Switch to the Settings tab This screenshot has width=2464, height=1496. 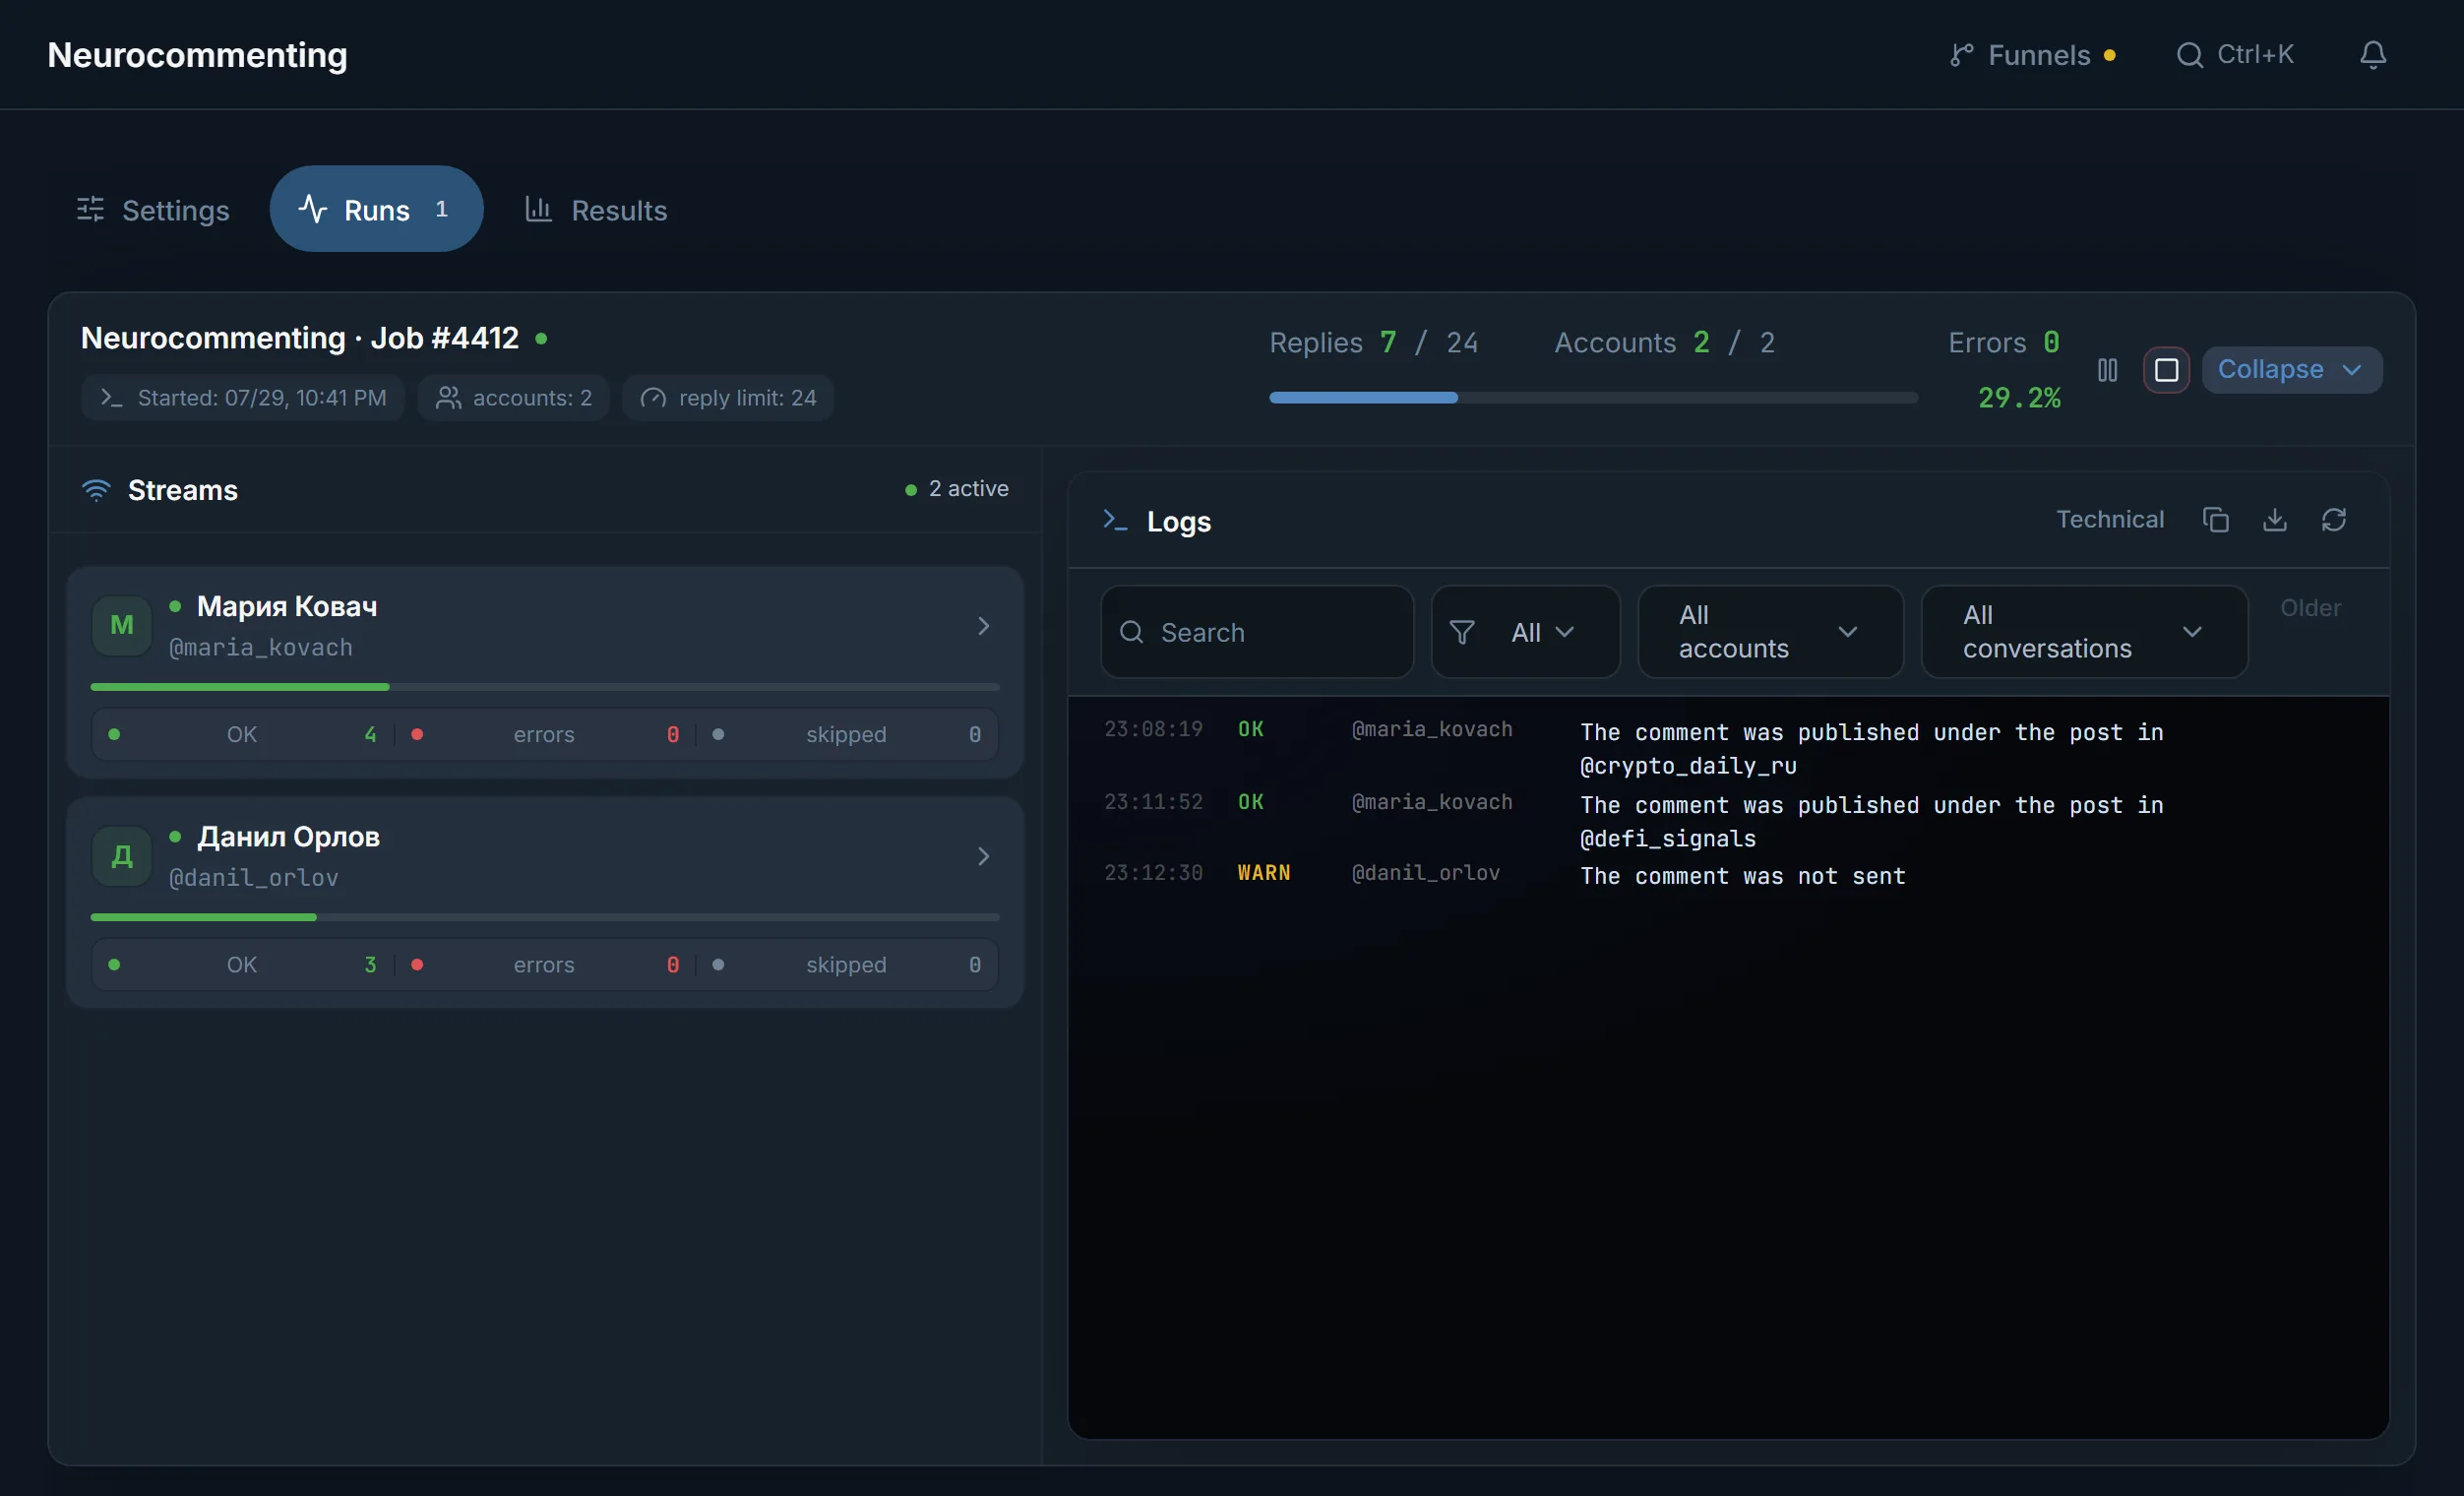153,209
